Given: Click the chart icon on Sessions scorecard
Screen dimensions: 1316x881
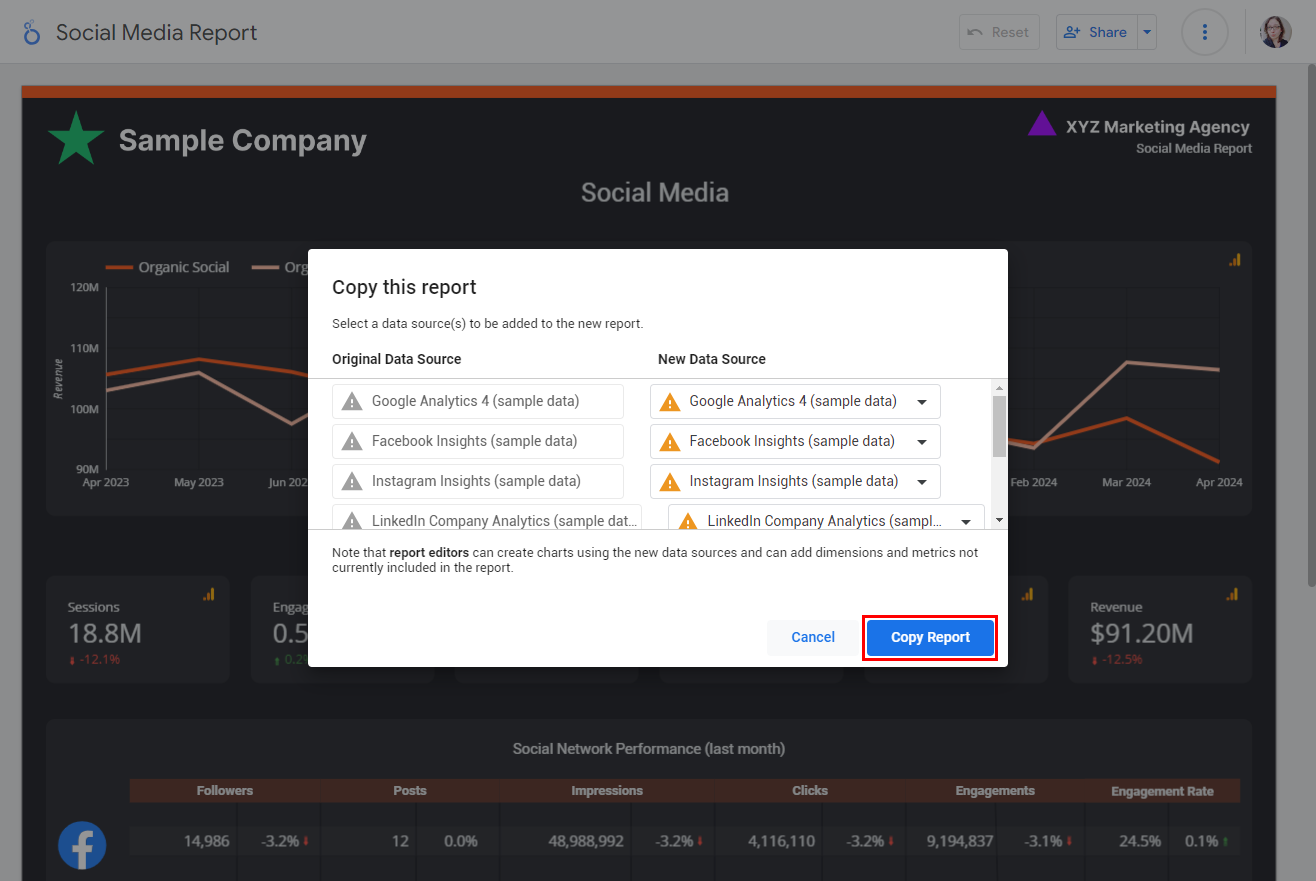Looking at the screenshot, I should (x=209, y=594).
